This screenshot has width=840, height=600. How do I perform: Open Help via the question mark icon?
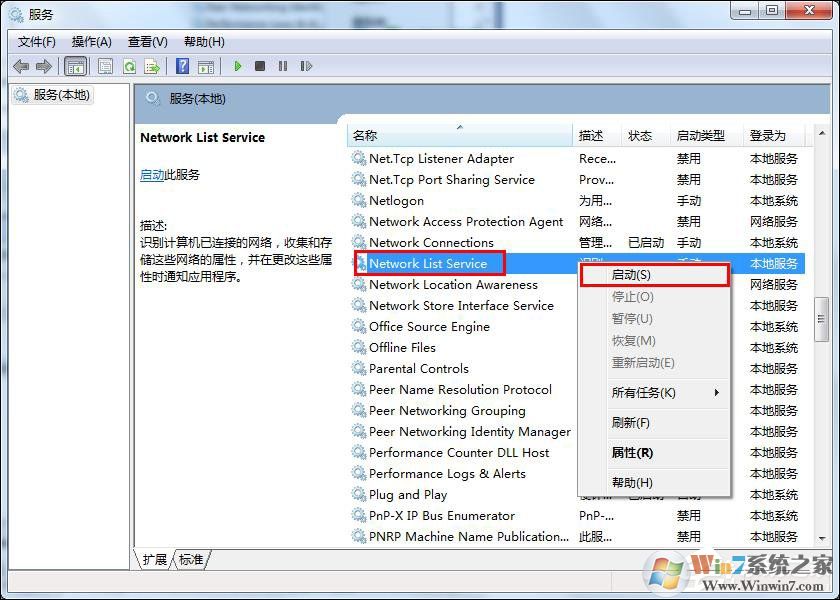[x=182, y=66]
